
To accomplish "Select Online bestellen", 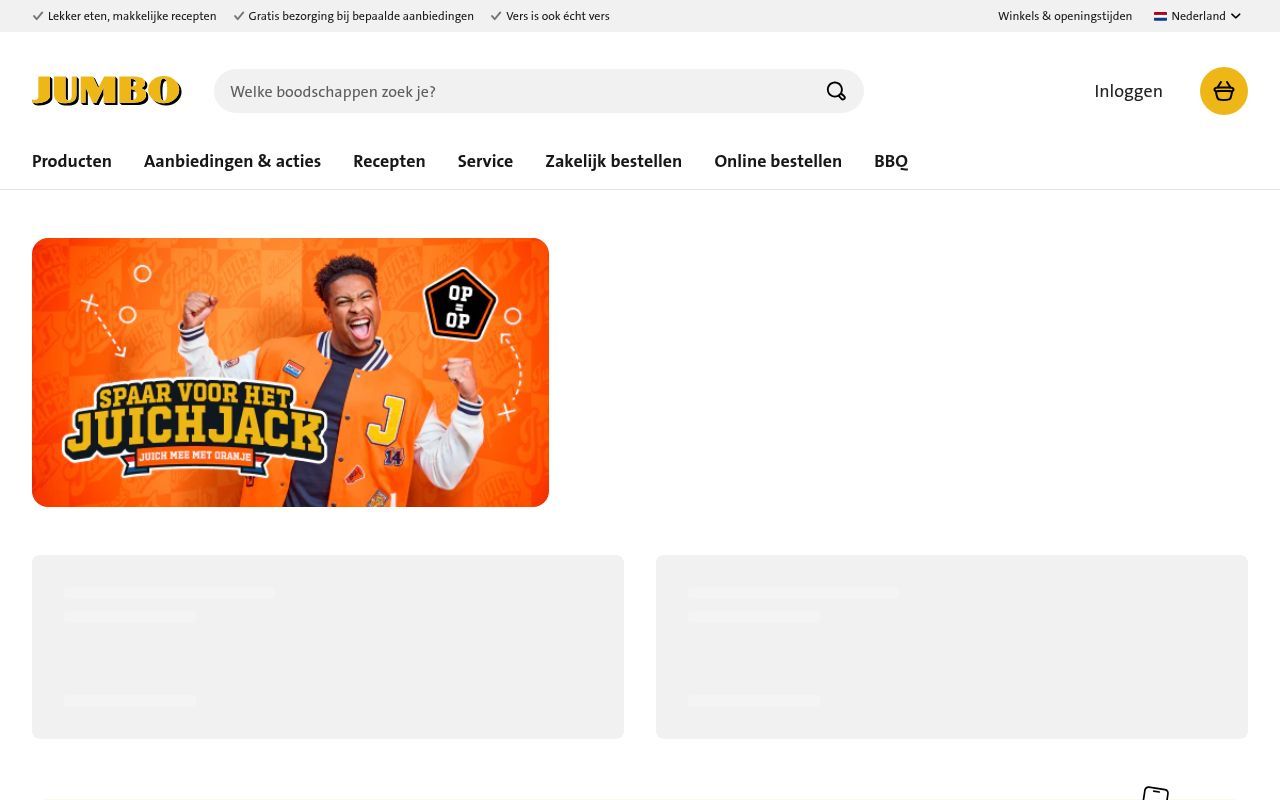I will pyautogui.click(x=778, y=161).
